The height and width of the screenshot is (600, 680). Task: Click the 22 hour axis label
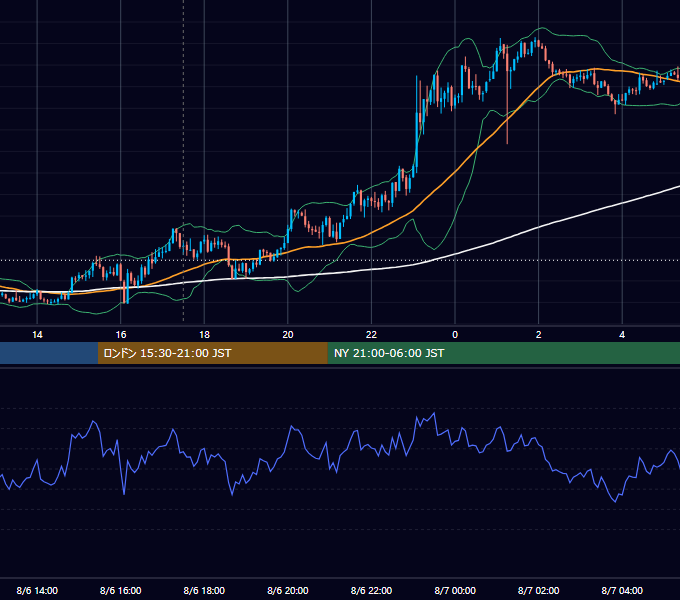371,335
